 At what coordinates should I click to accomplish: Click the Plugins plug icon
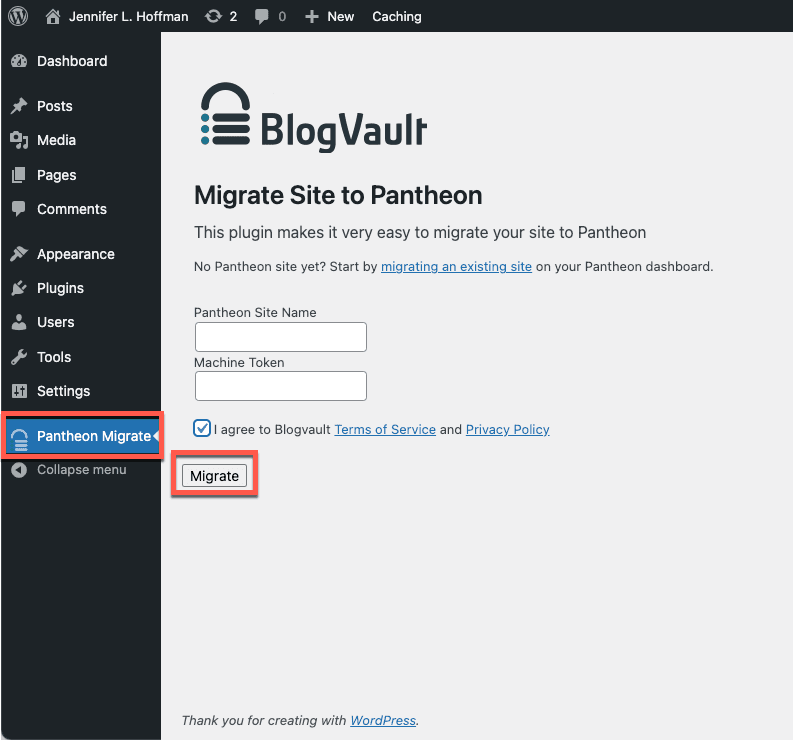coord(19,288)
